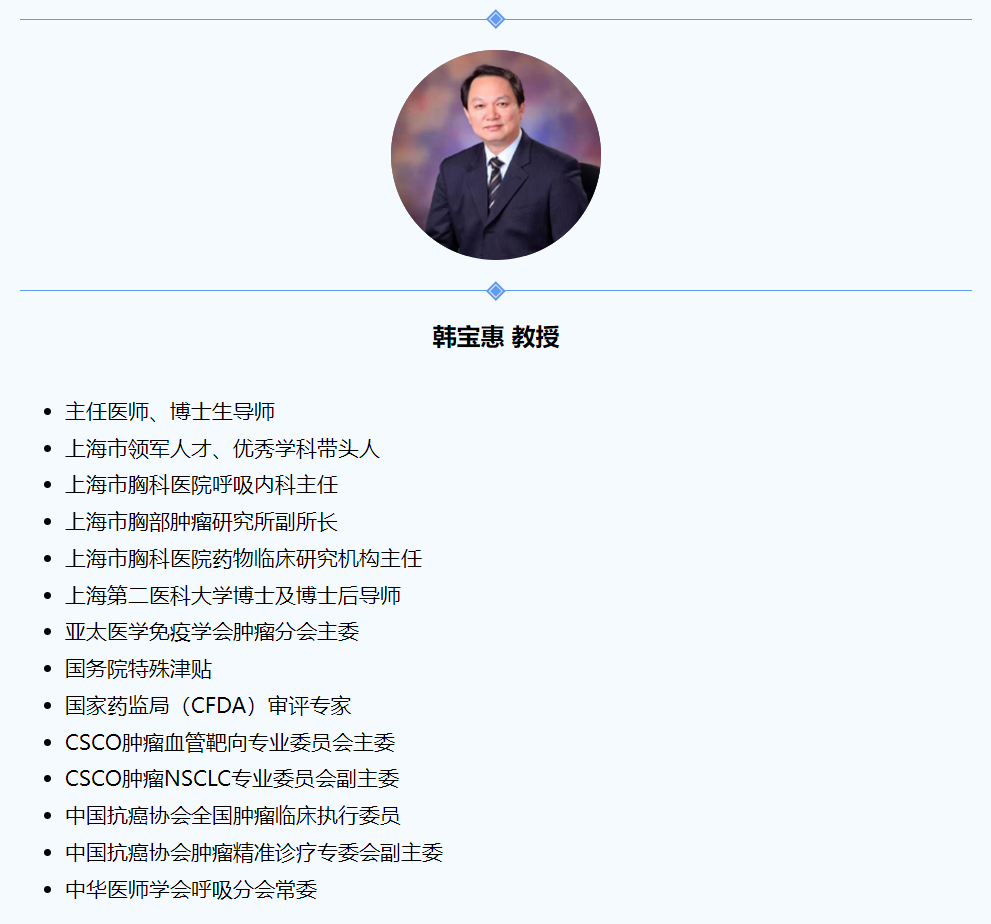Click the circular portrait photo
This screenshot has height=924, width=991.
(x=495, y=155)
